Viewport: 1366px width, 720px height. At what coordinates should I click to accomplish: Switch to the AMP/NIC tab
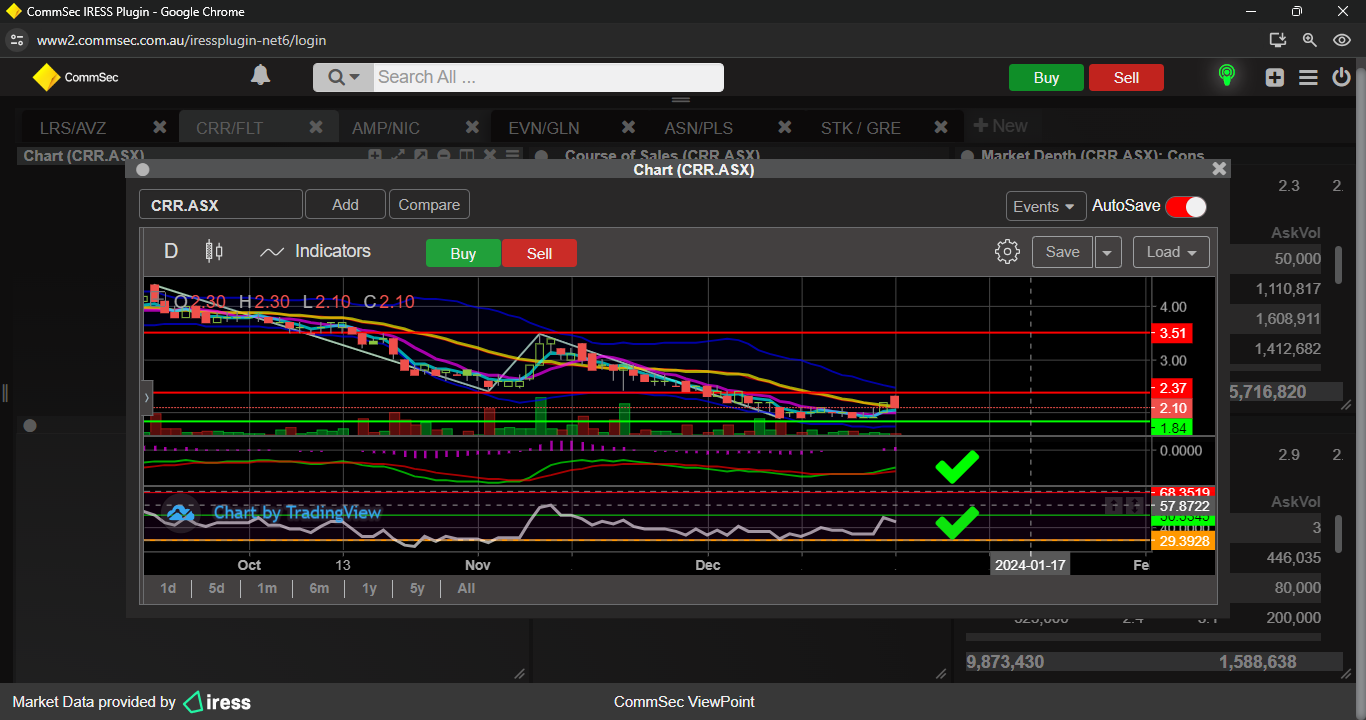[386, 128]
